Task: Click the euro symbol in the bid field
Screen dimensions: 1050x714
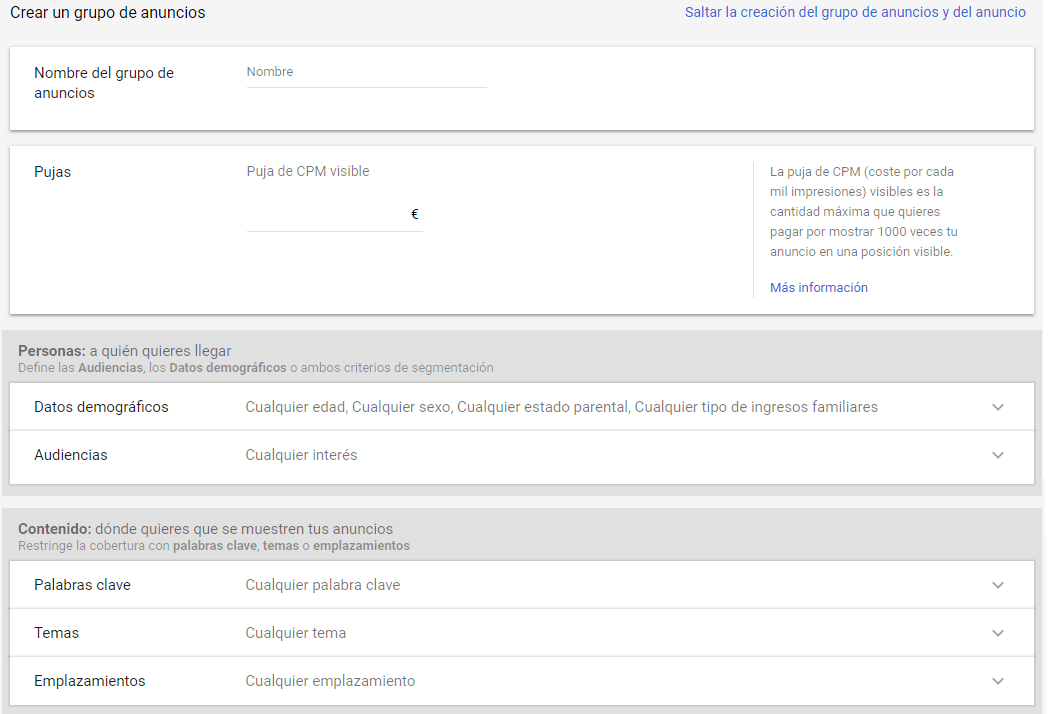Action: 414,213
